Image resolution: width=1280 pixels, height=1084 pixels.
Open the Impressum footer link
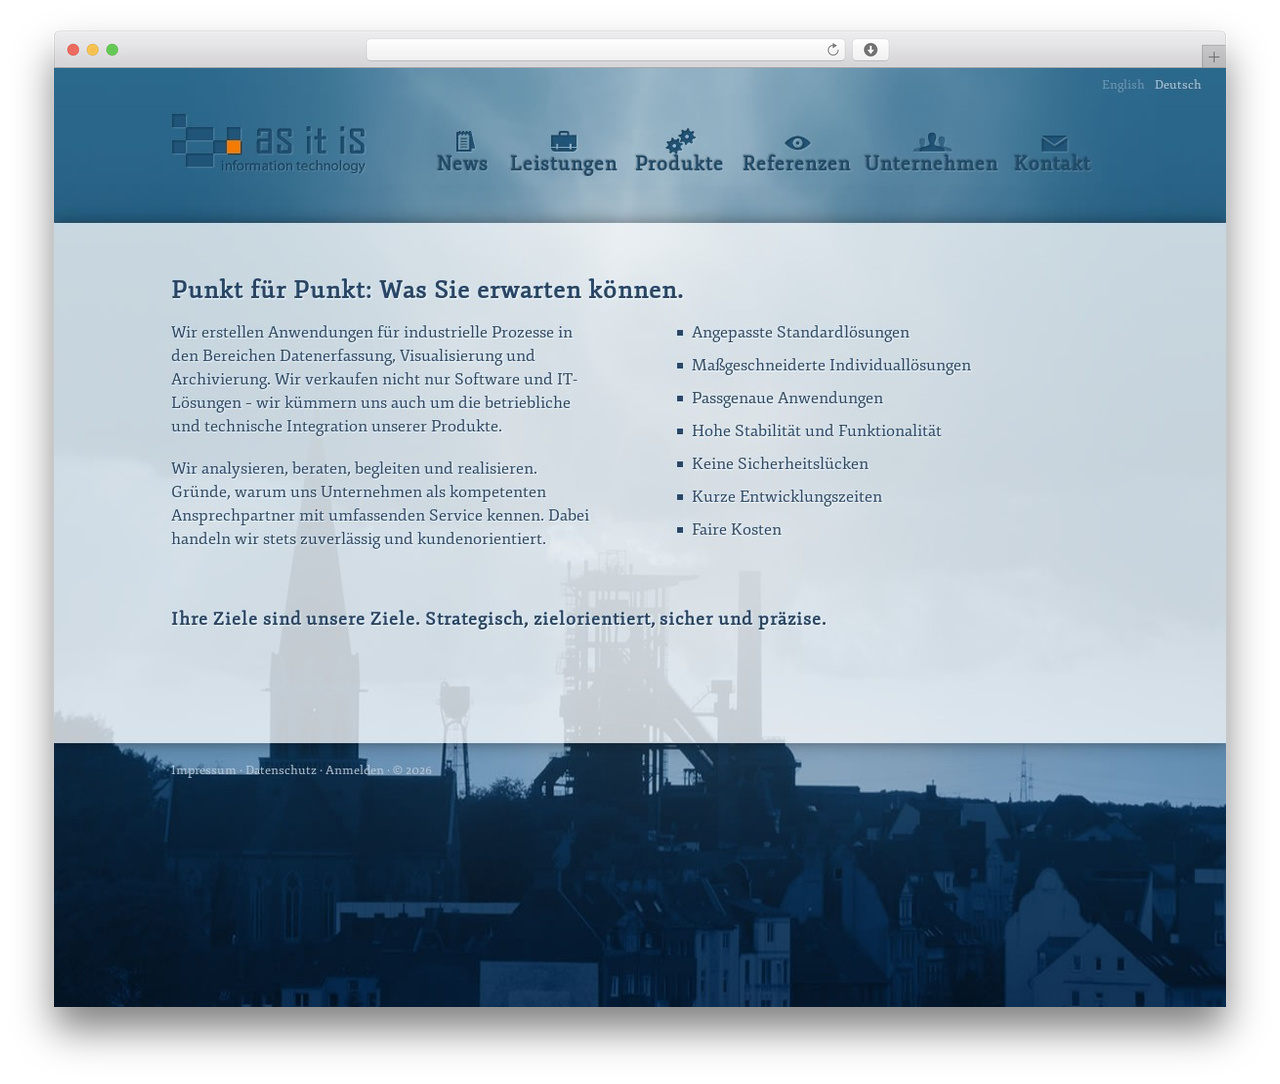pos(204,770)
